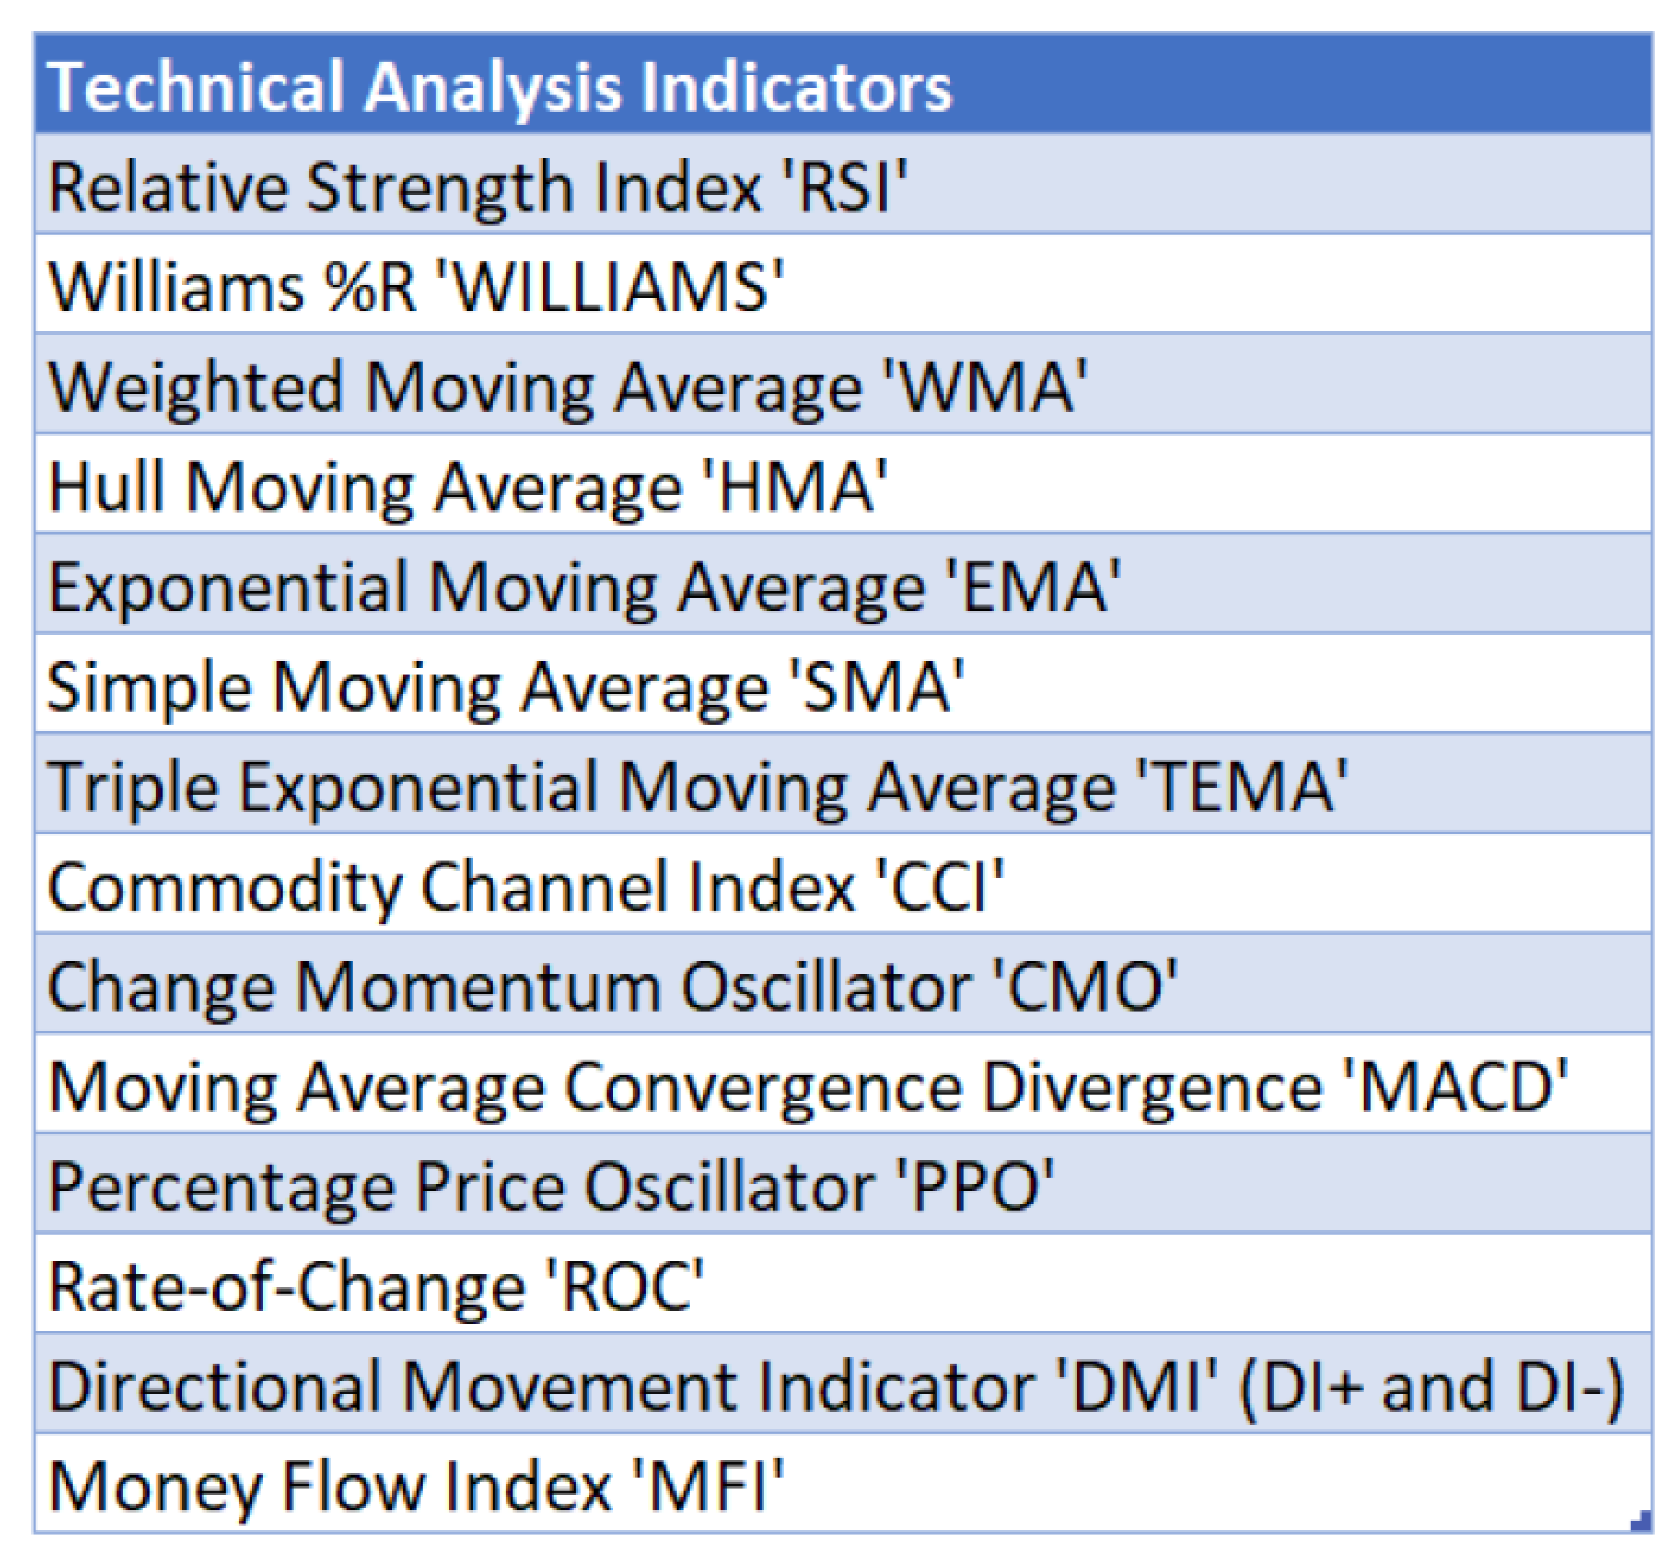Click the table resize handle in corner
The width and height of the screenshot is (1678, 1558).
pyautogui.click(x=1641, y=1521)
